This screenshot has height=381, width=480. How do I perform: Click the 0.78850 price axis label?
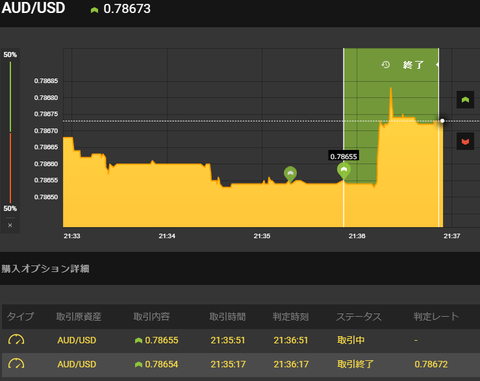tap(46, 197)
